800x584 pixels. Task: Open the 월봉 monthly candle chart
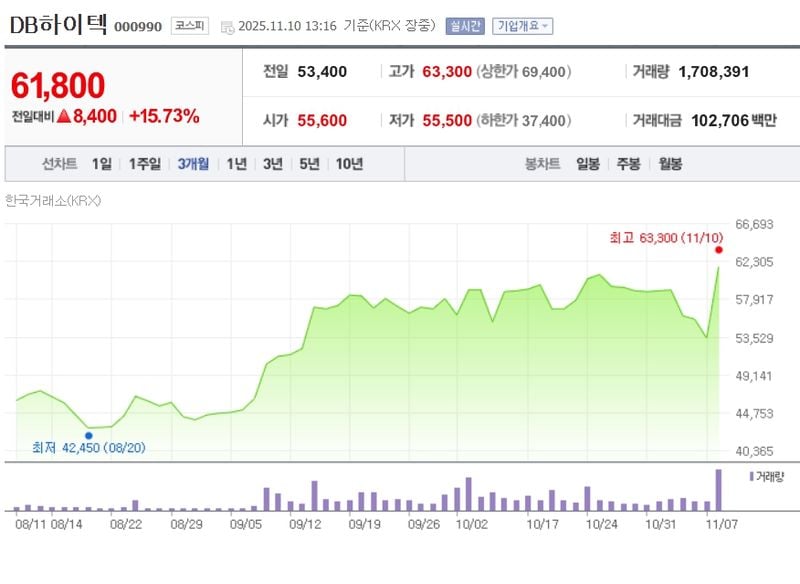[670, 164]
